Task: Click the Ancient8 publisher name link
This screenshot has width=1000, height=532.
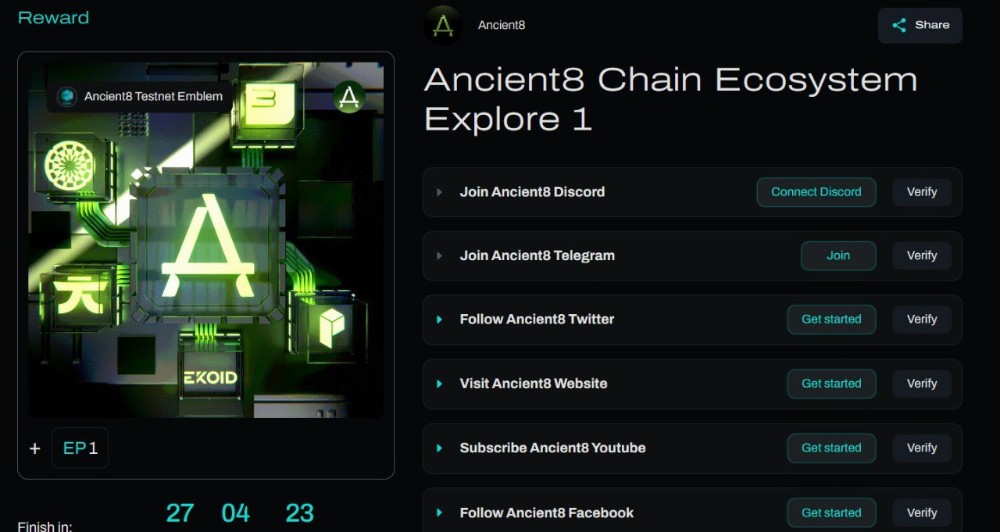Action: point(501,26)
